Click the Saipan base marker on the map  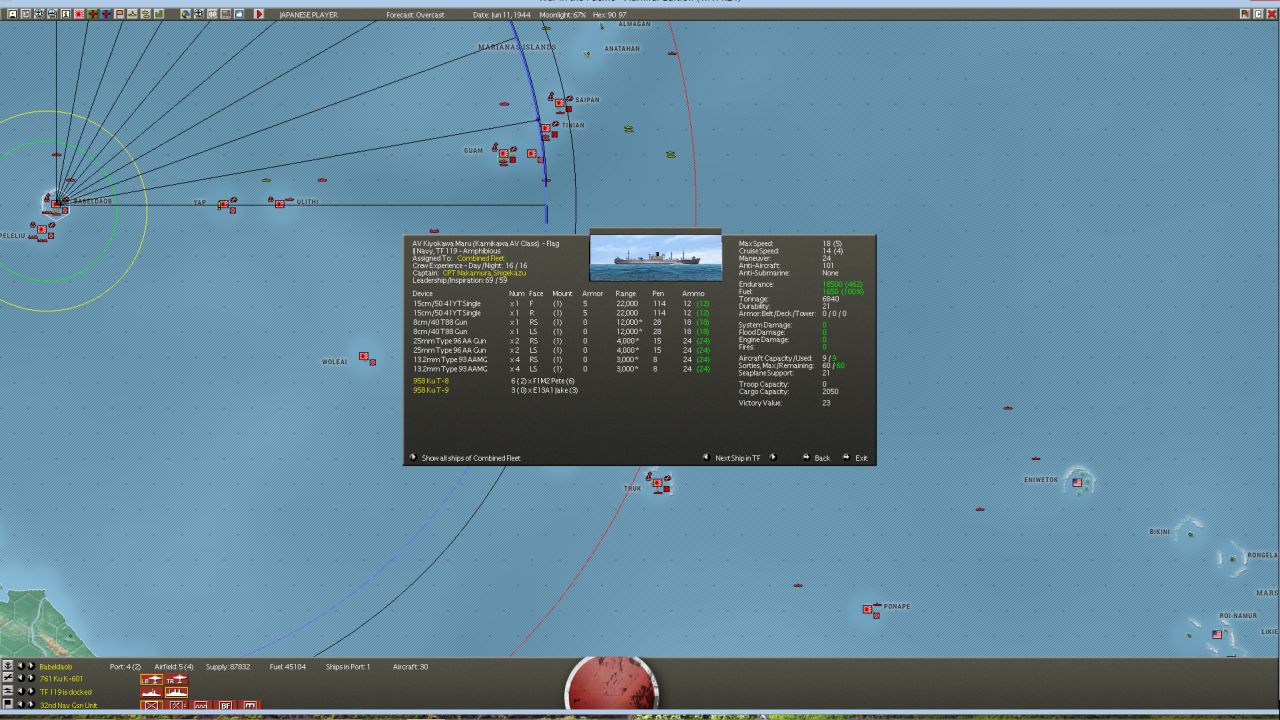560,103
